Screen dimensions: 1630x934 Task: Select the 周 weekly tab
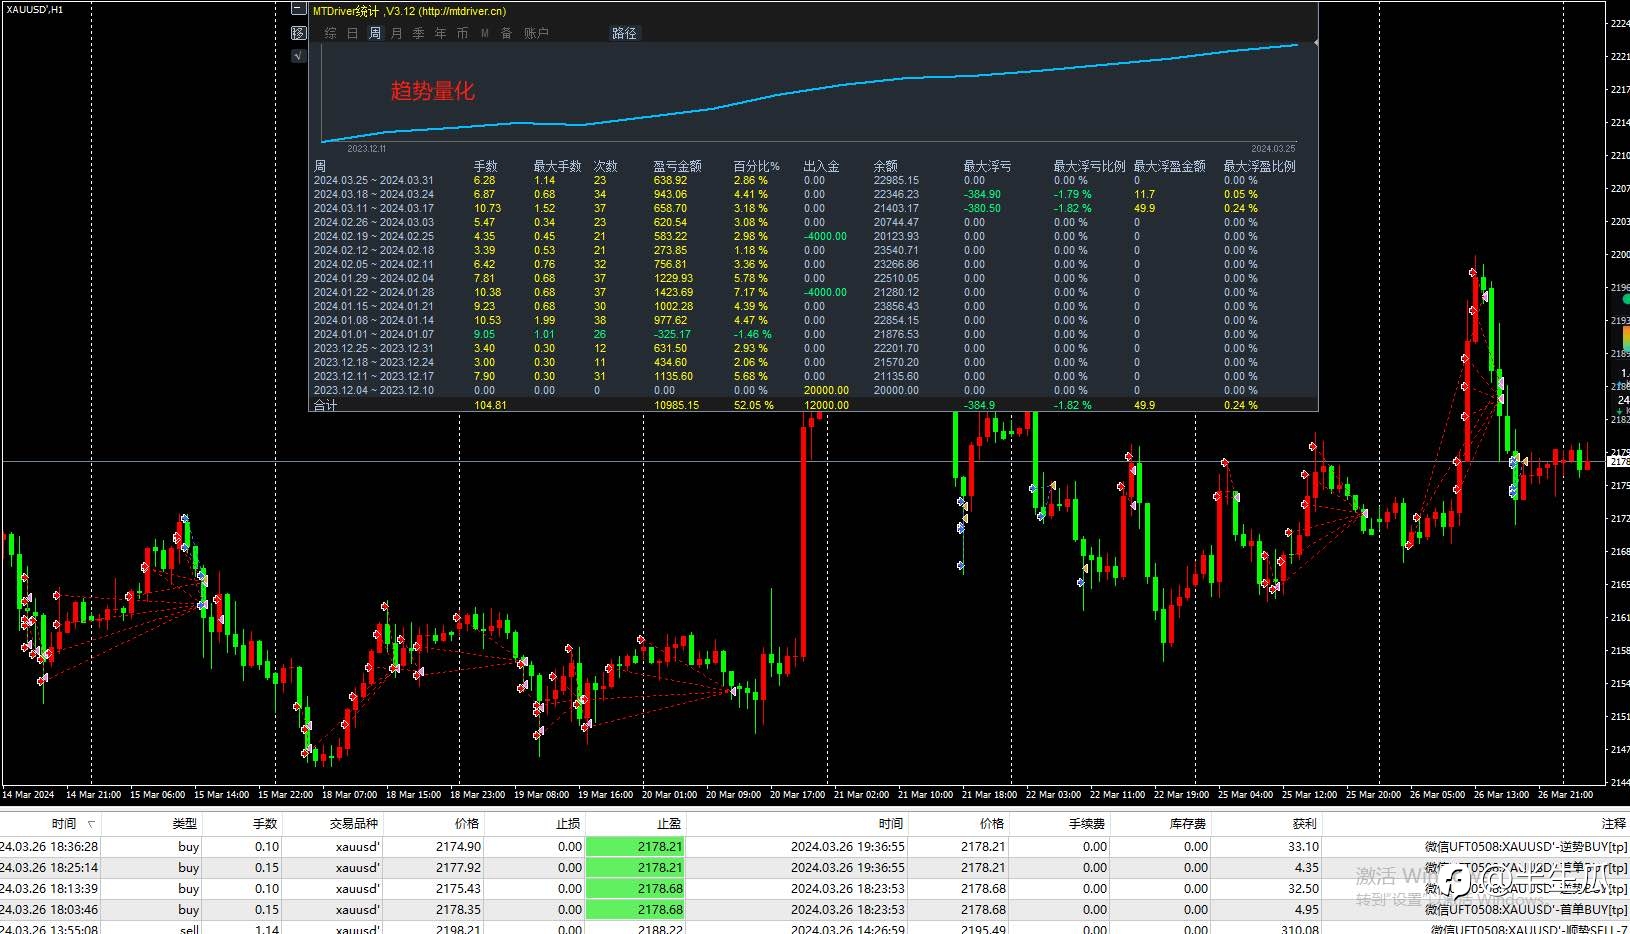point(374,33)
